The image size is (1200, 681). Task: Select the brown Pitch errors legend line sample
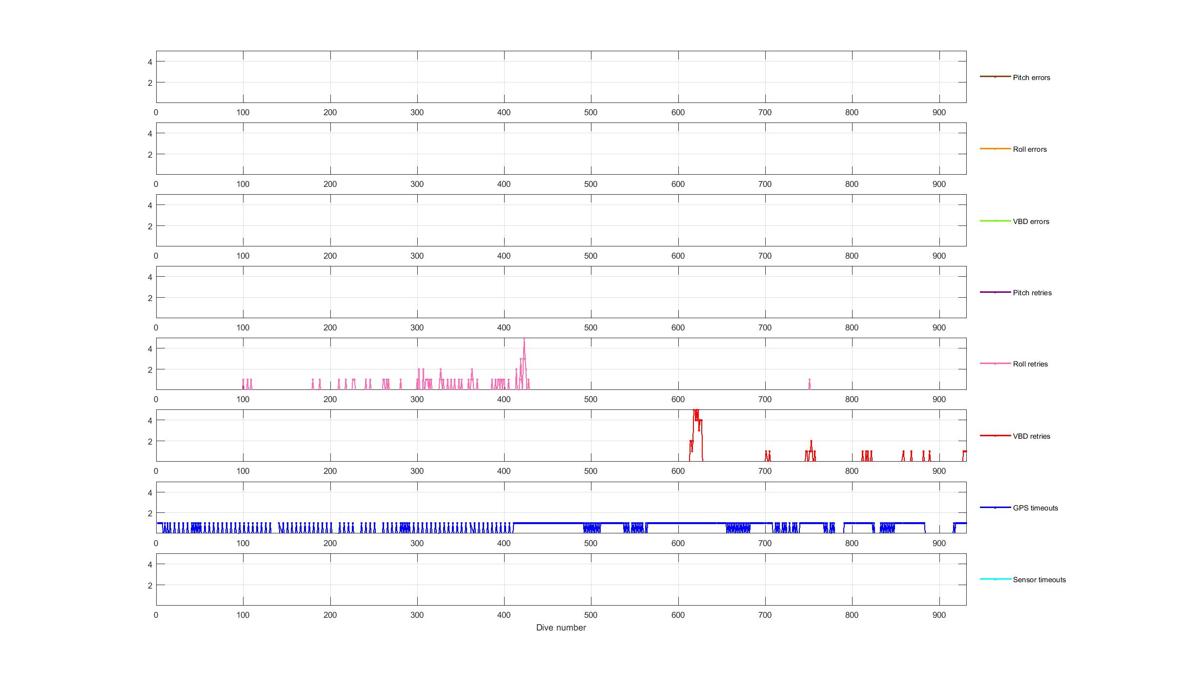[995, 77]
